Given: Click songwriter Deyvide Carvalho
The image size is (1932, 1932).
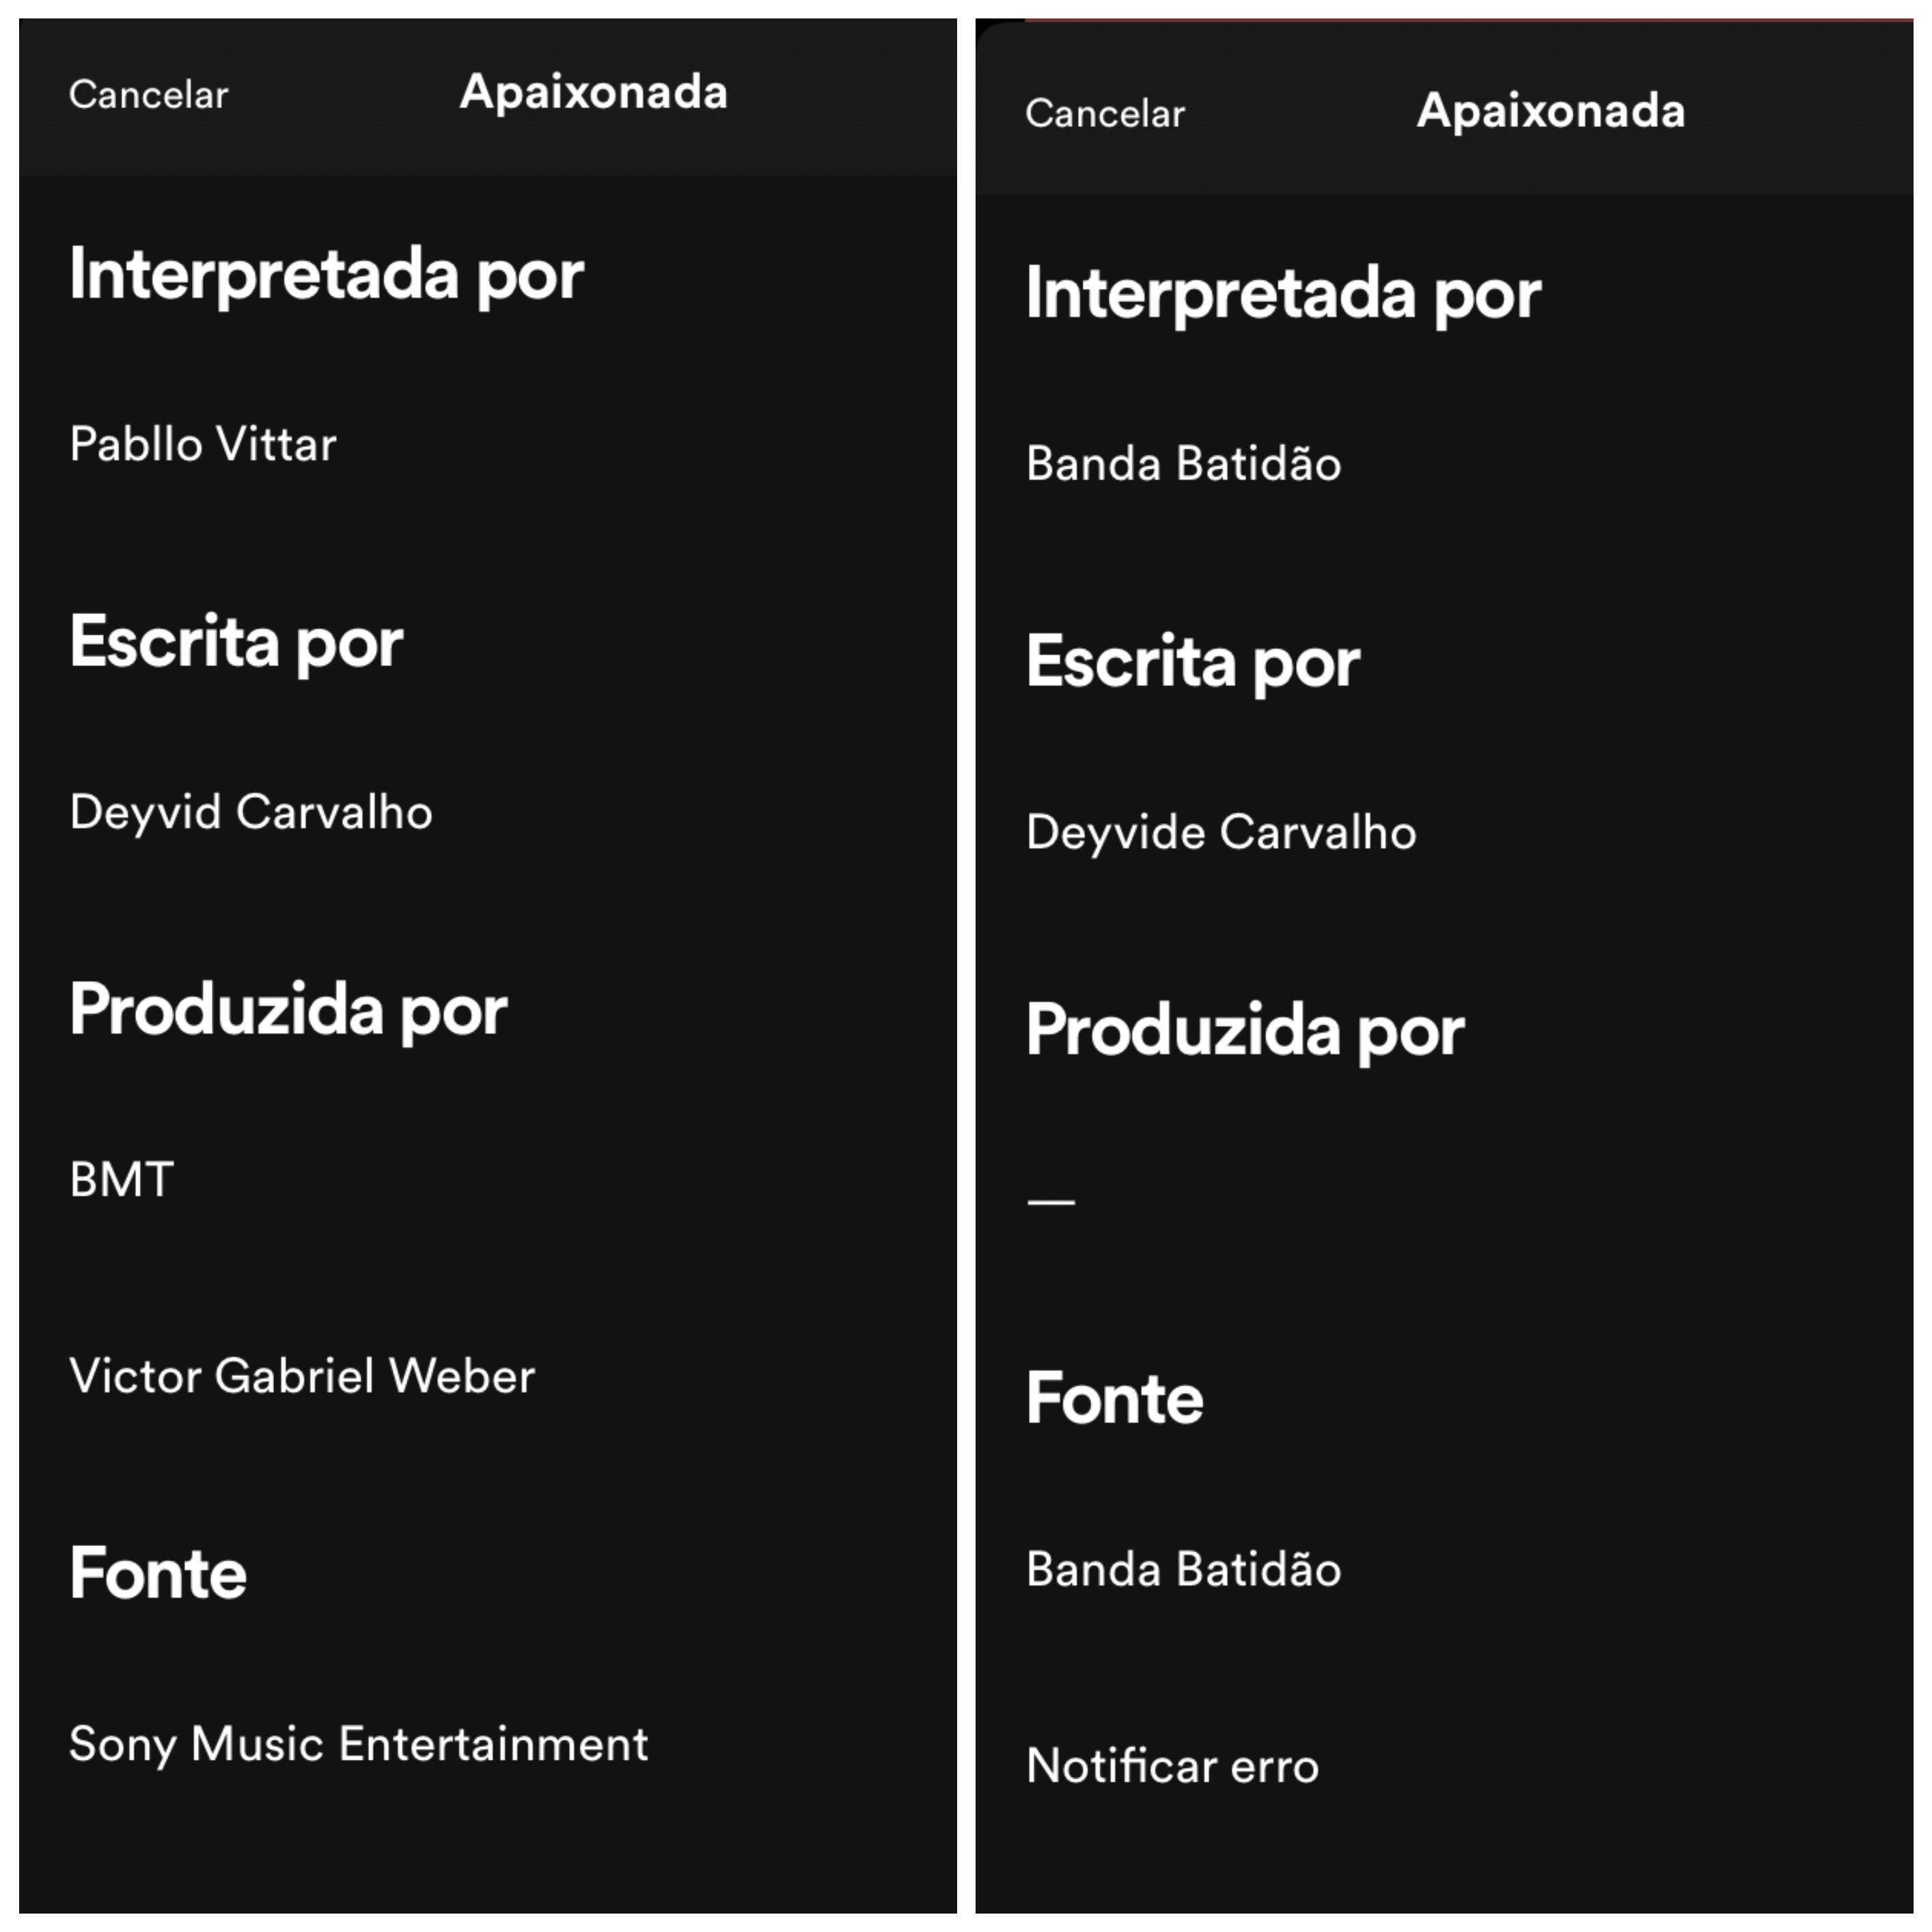Looking at the screenshot, I should [x=1221, y=832].
